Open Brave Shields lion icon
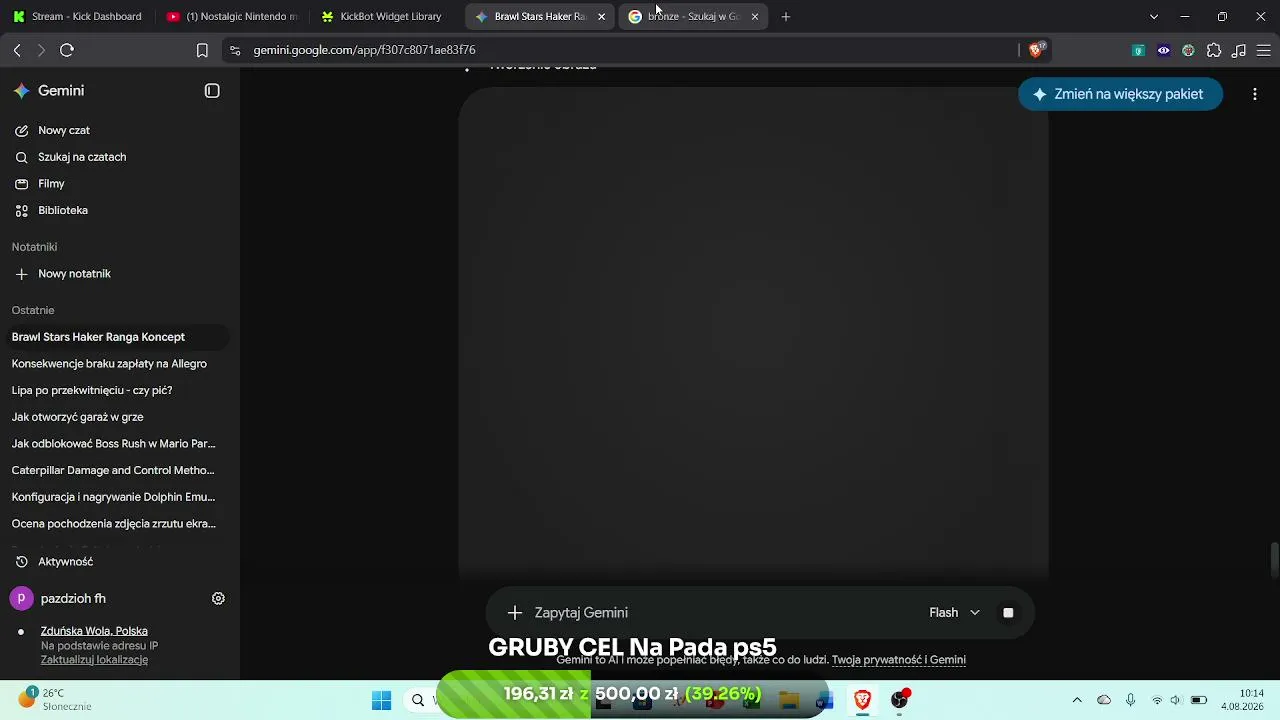The width and height of the screenshot is (1280, 720). click(1037, 50)
